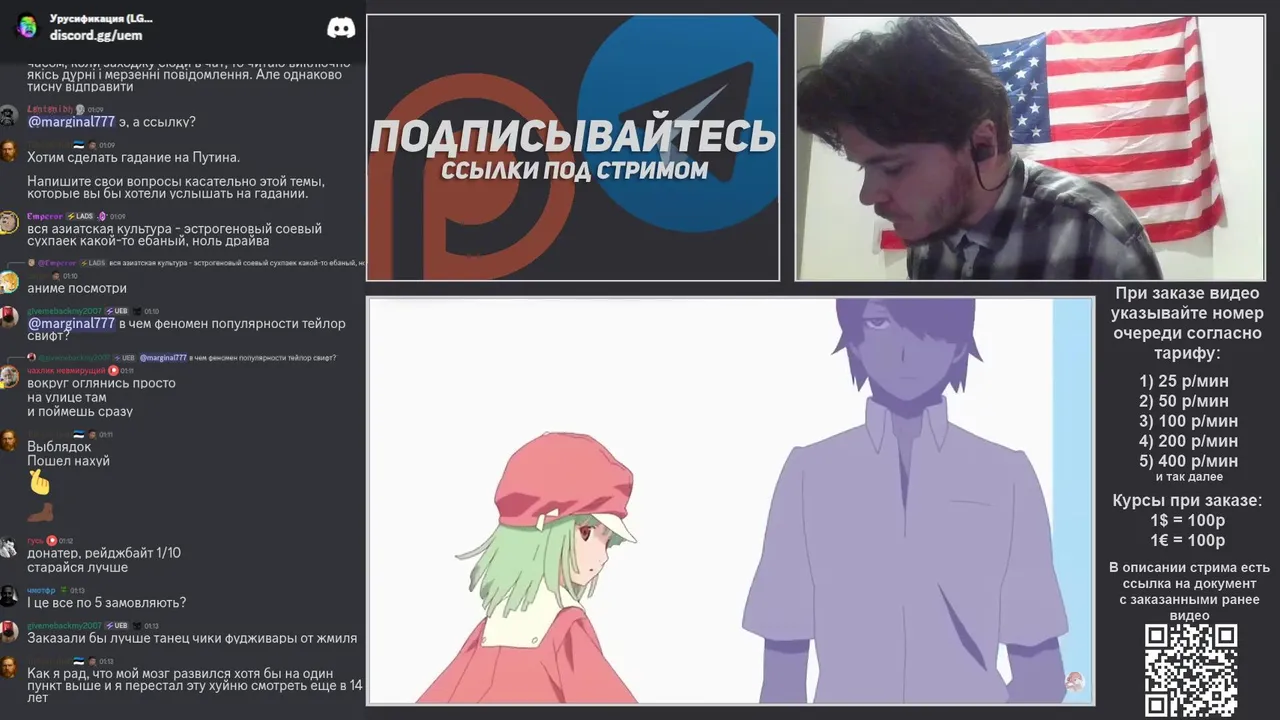This screenshot has width=1280, height=720.
Task: Click avatar beside 'Как я рад' message
Action: click(x=9, y=667)
